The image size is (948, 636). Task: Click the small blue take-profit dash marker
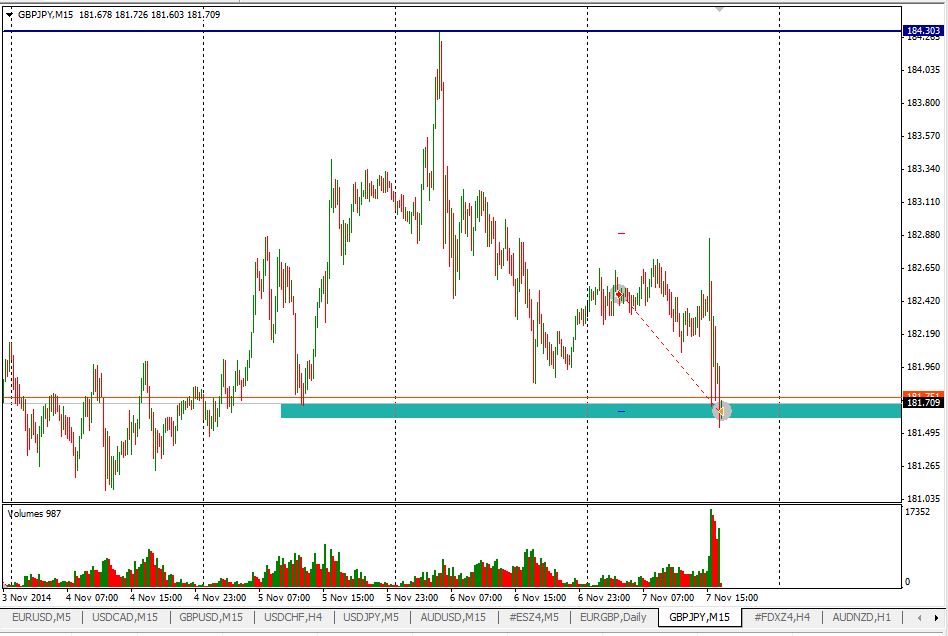click(x=621, y=411)
